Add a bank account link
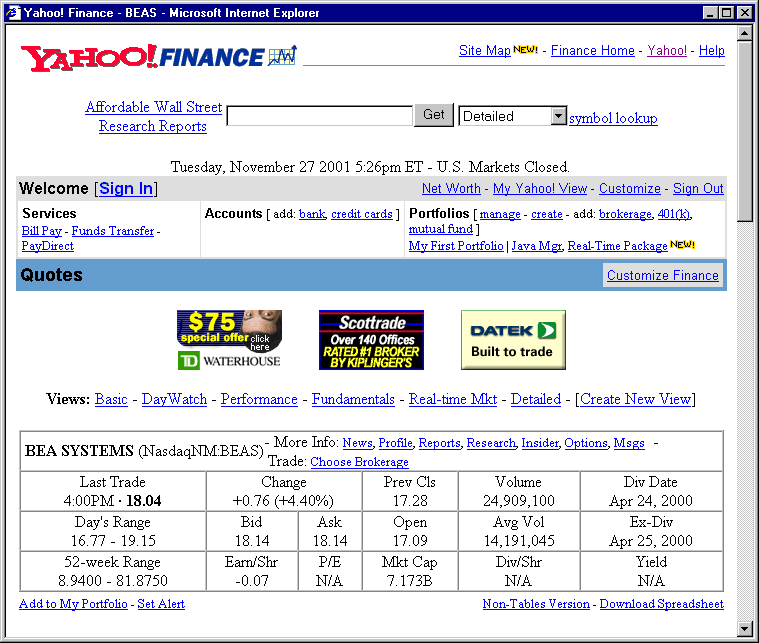The height and width of the screenshot is (643, 759). [312, 214]
